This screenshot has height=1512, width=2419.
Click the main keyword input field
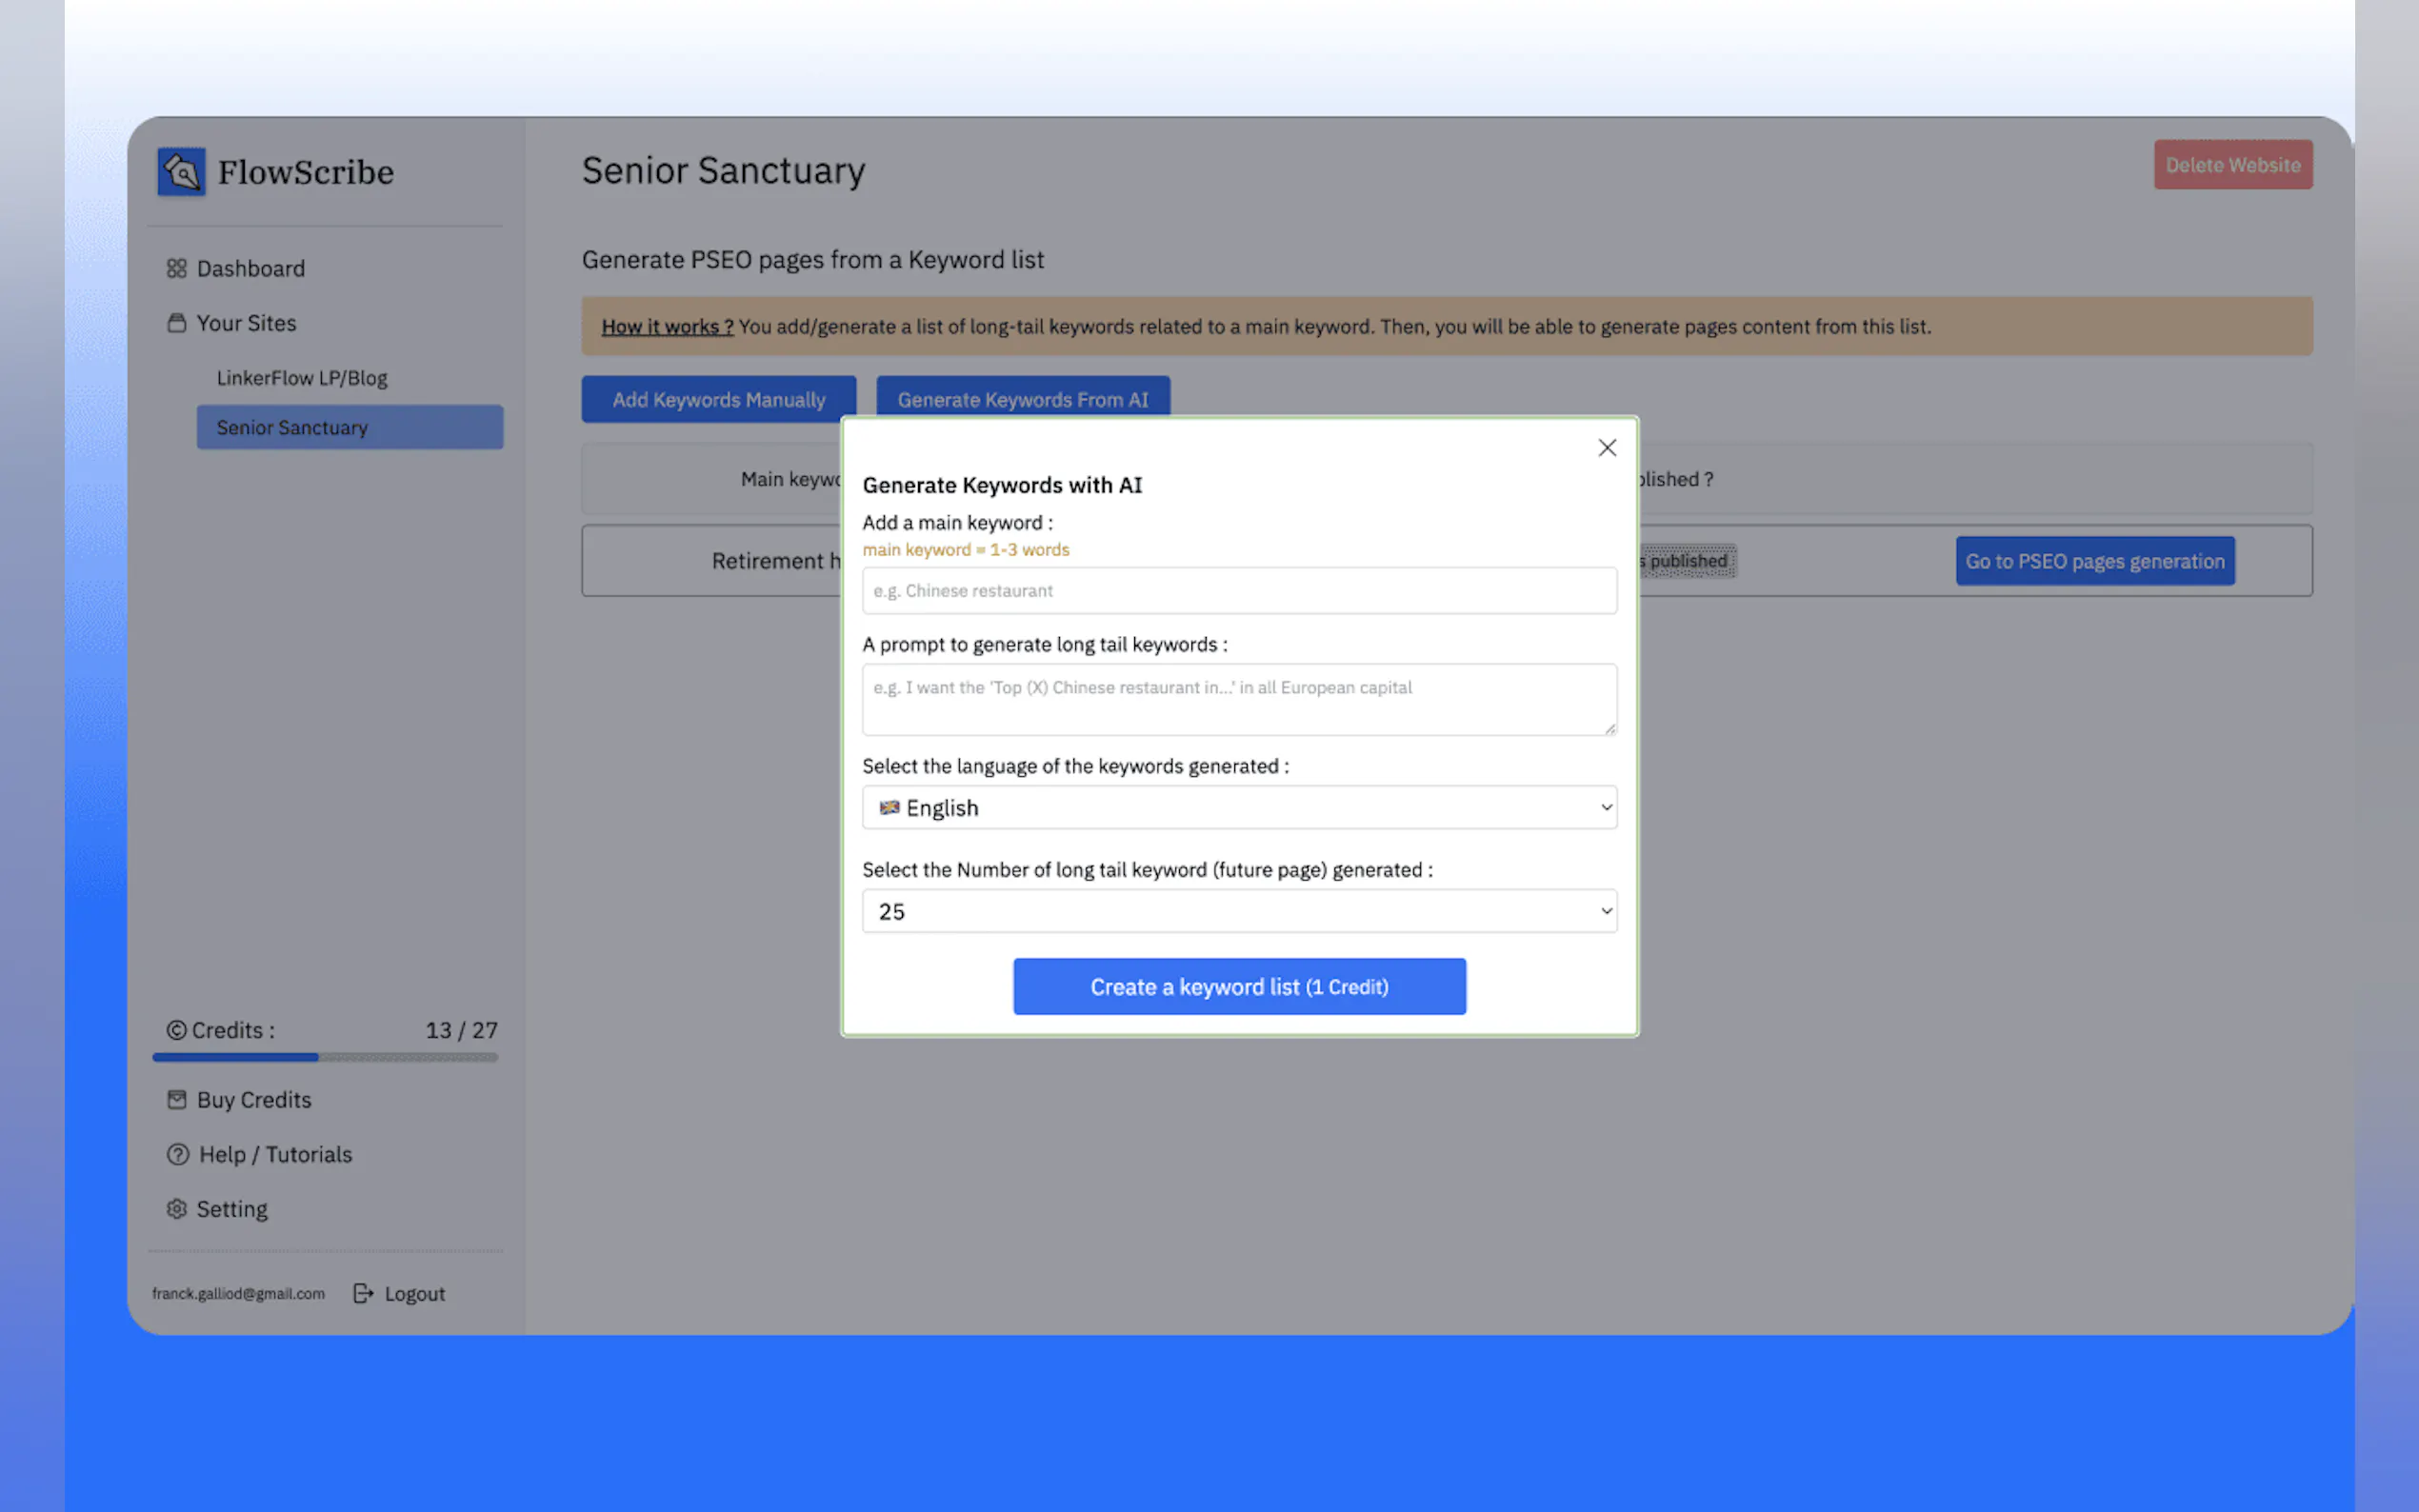pyautogui.click(x=1238, y=591)
